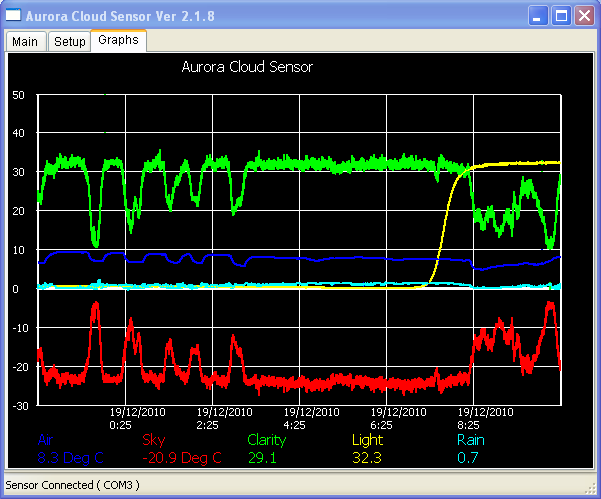601x499 pixels.
Task: Maximize the Aurora Cloud Sensor window
Action: (x=561, y=15)
